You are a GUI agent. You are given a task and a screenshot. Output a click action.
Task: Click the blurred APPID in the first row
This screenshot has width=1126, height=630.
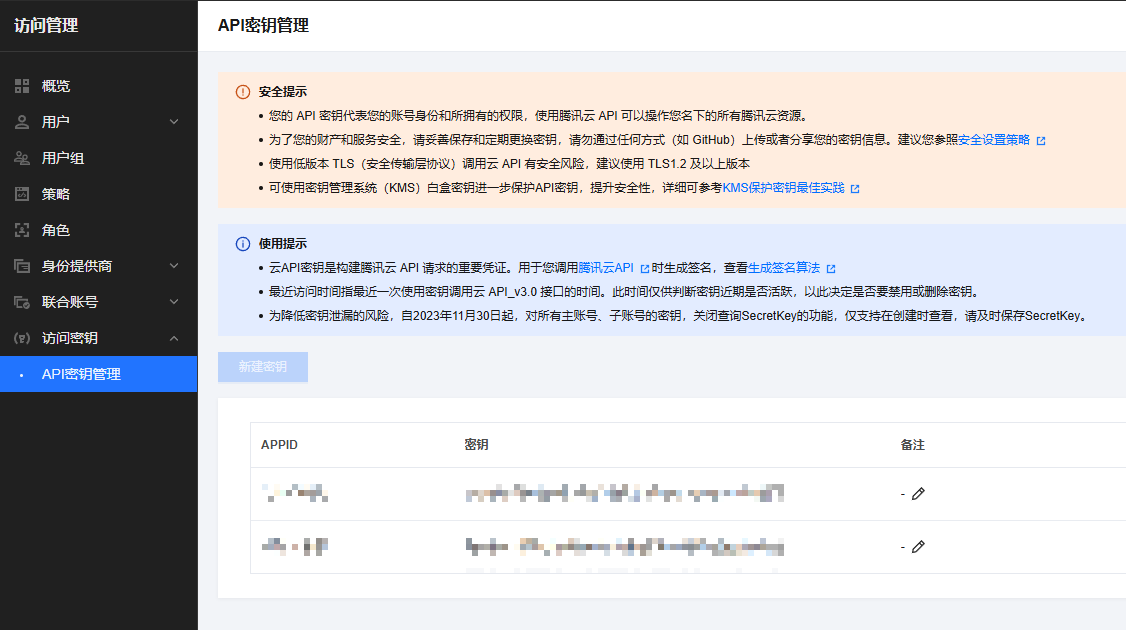(295, 493)
